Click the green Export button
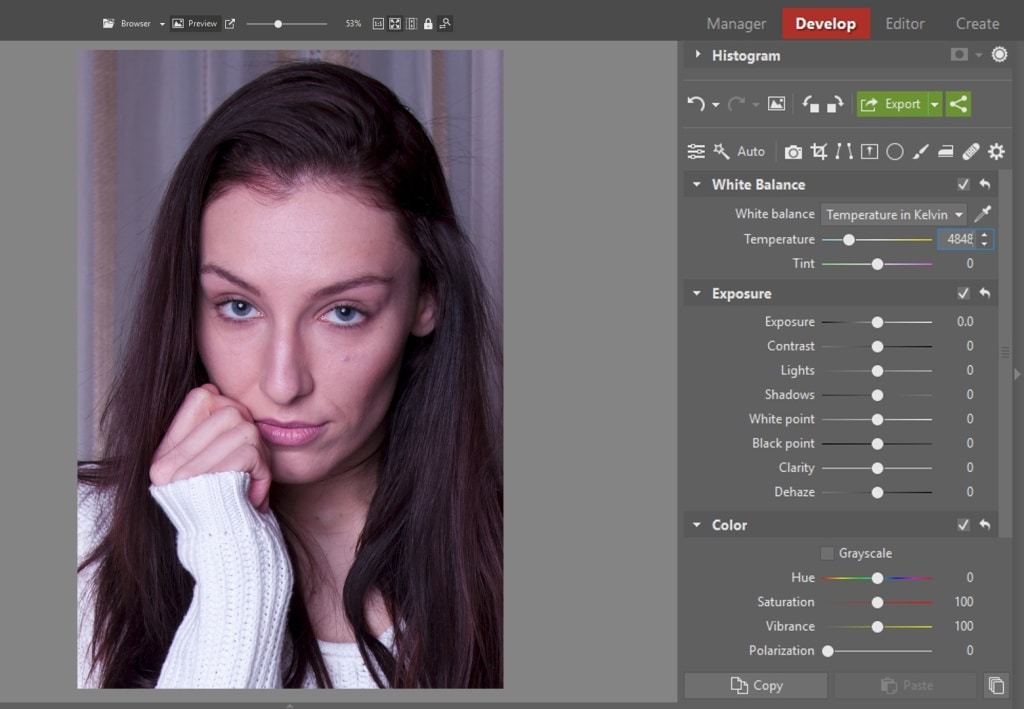The image size is (1024, 709). (x=897, y=103)
